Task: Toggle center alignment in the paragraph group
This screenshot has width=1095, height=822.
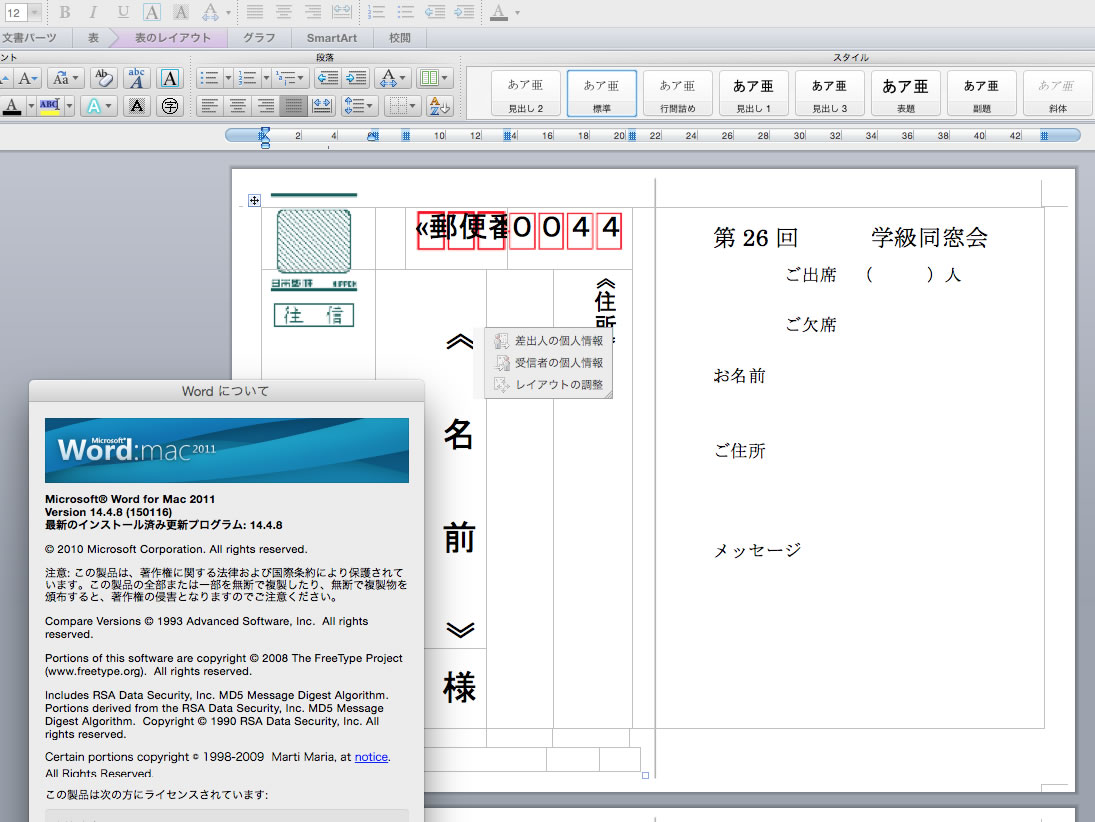Action: 237,106
